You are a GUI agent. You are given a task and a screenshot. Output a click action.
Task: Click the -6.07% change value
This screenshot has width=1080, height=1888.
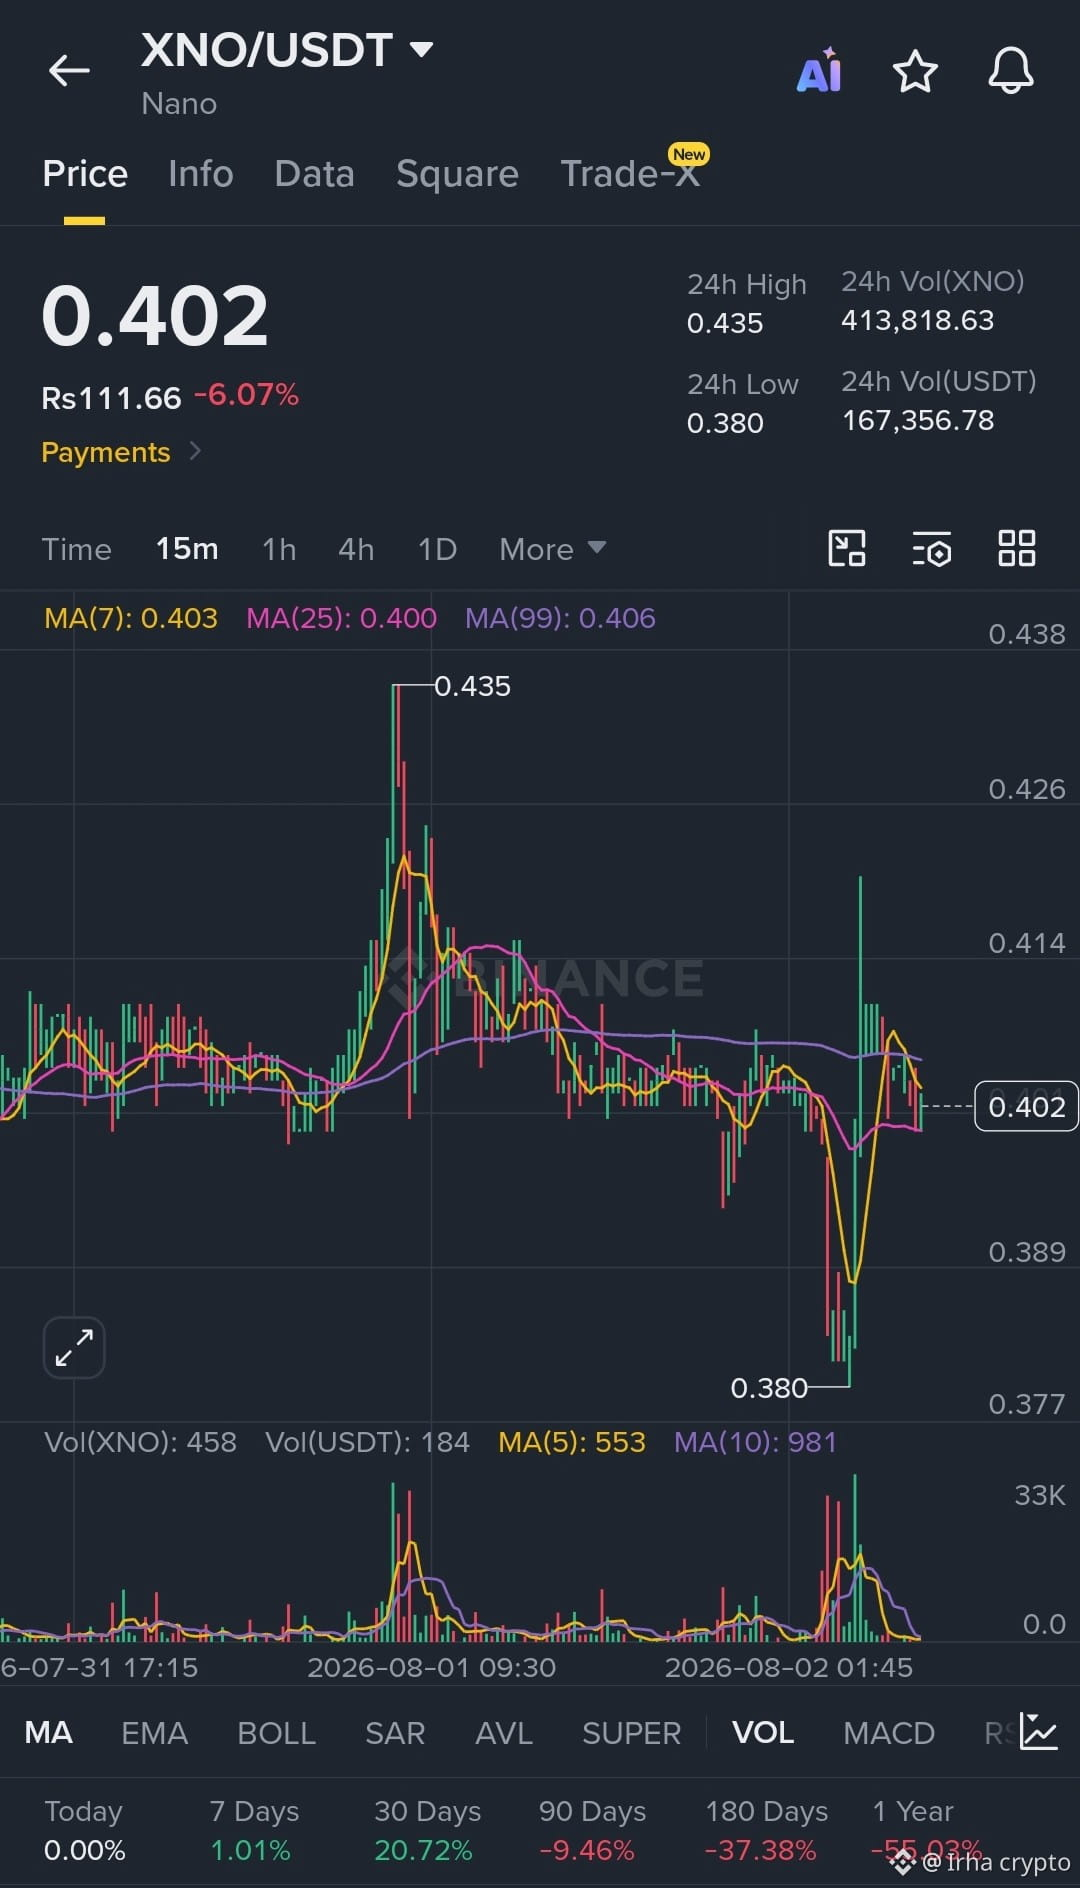pos(247,395)
